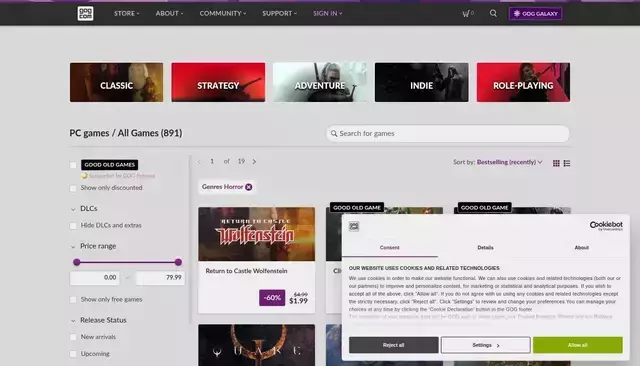Open the Strategy genre banner
Screen dimensions: 640x366
[218, 82]
